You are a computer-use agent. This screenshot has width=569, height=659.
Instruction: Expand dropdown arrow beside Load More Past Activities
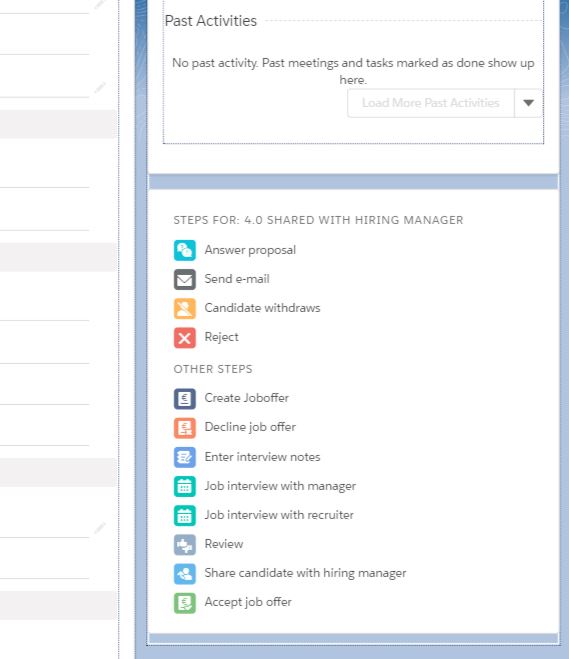tap(528, 103)
